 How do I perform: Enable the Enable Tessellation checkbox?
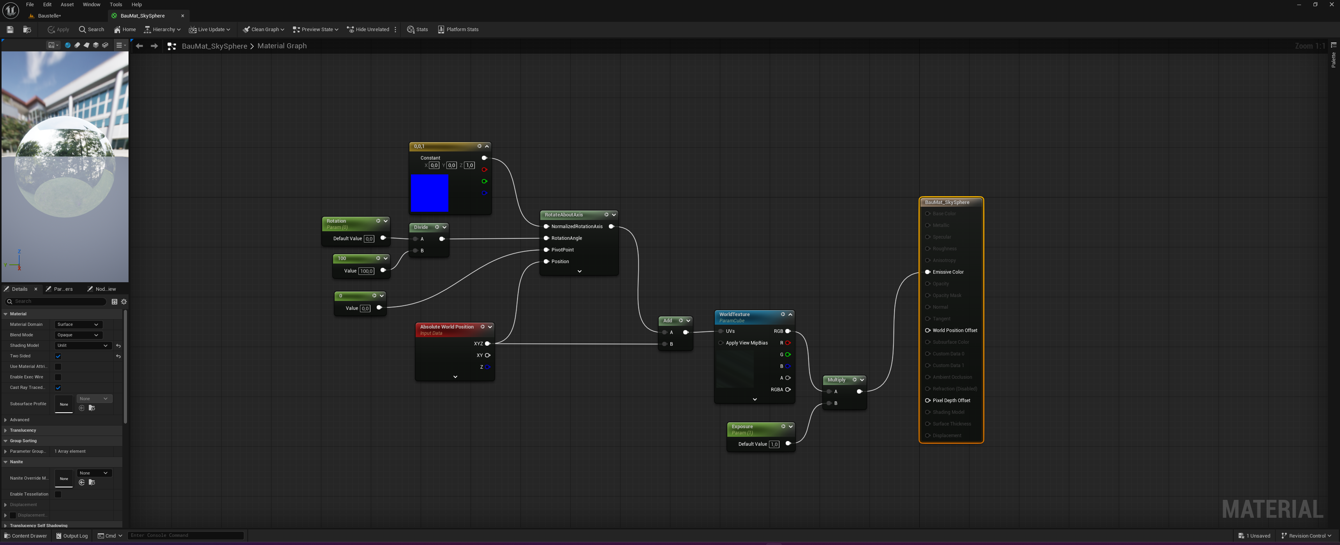(x=58, y=494)
